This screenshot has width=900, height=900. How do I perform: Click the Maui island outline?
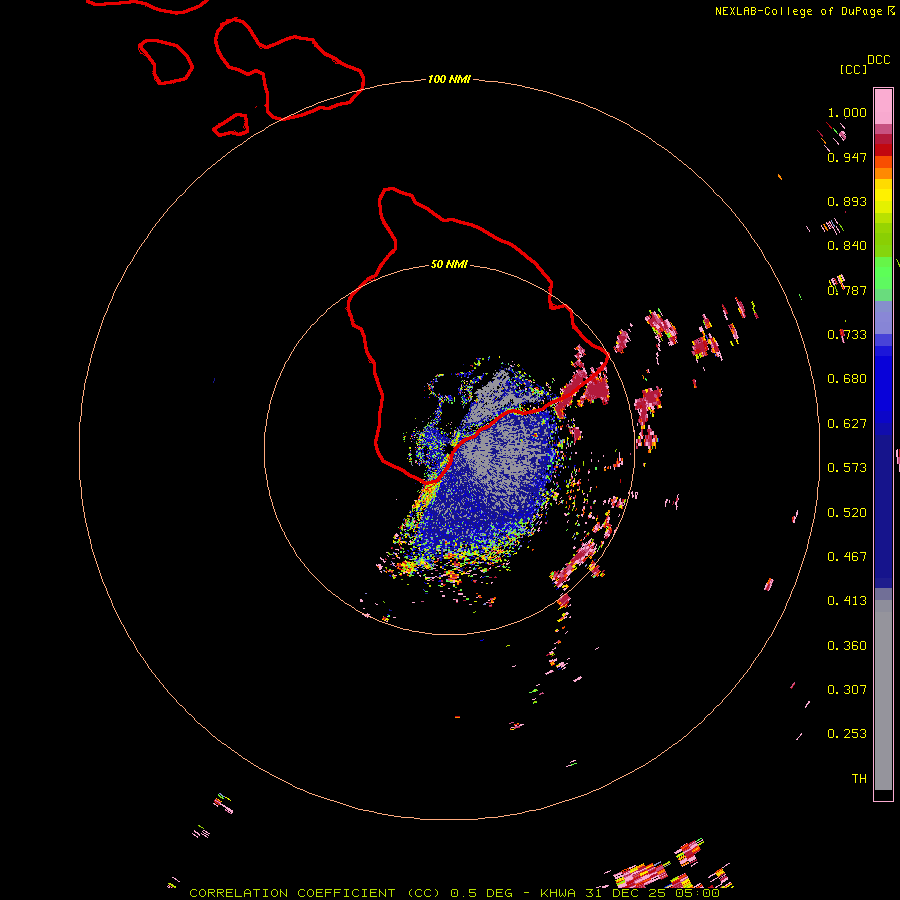[x=289, y=68]
